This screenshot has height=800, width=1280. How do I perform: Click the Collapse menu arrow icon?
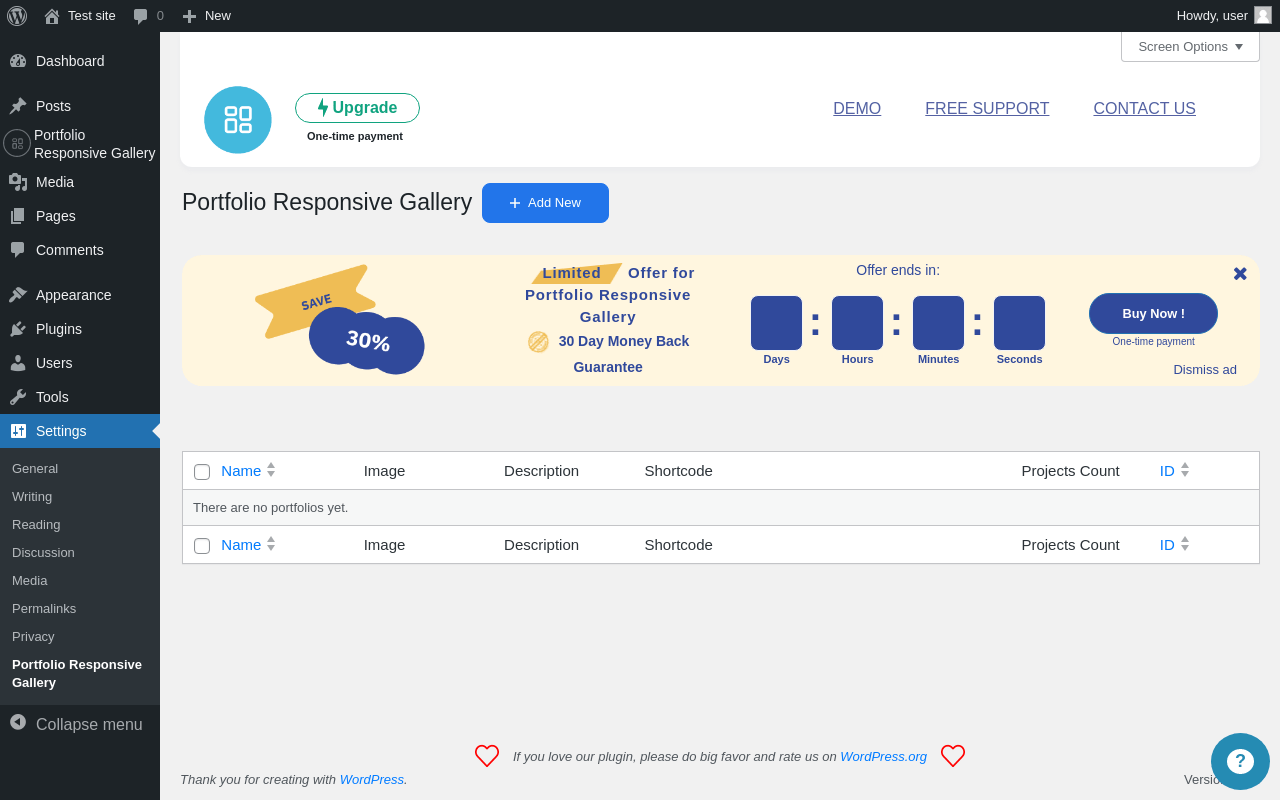click(18, 722)
